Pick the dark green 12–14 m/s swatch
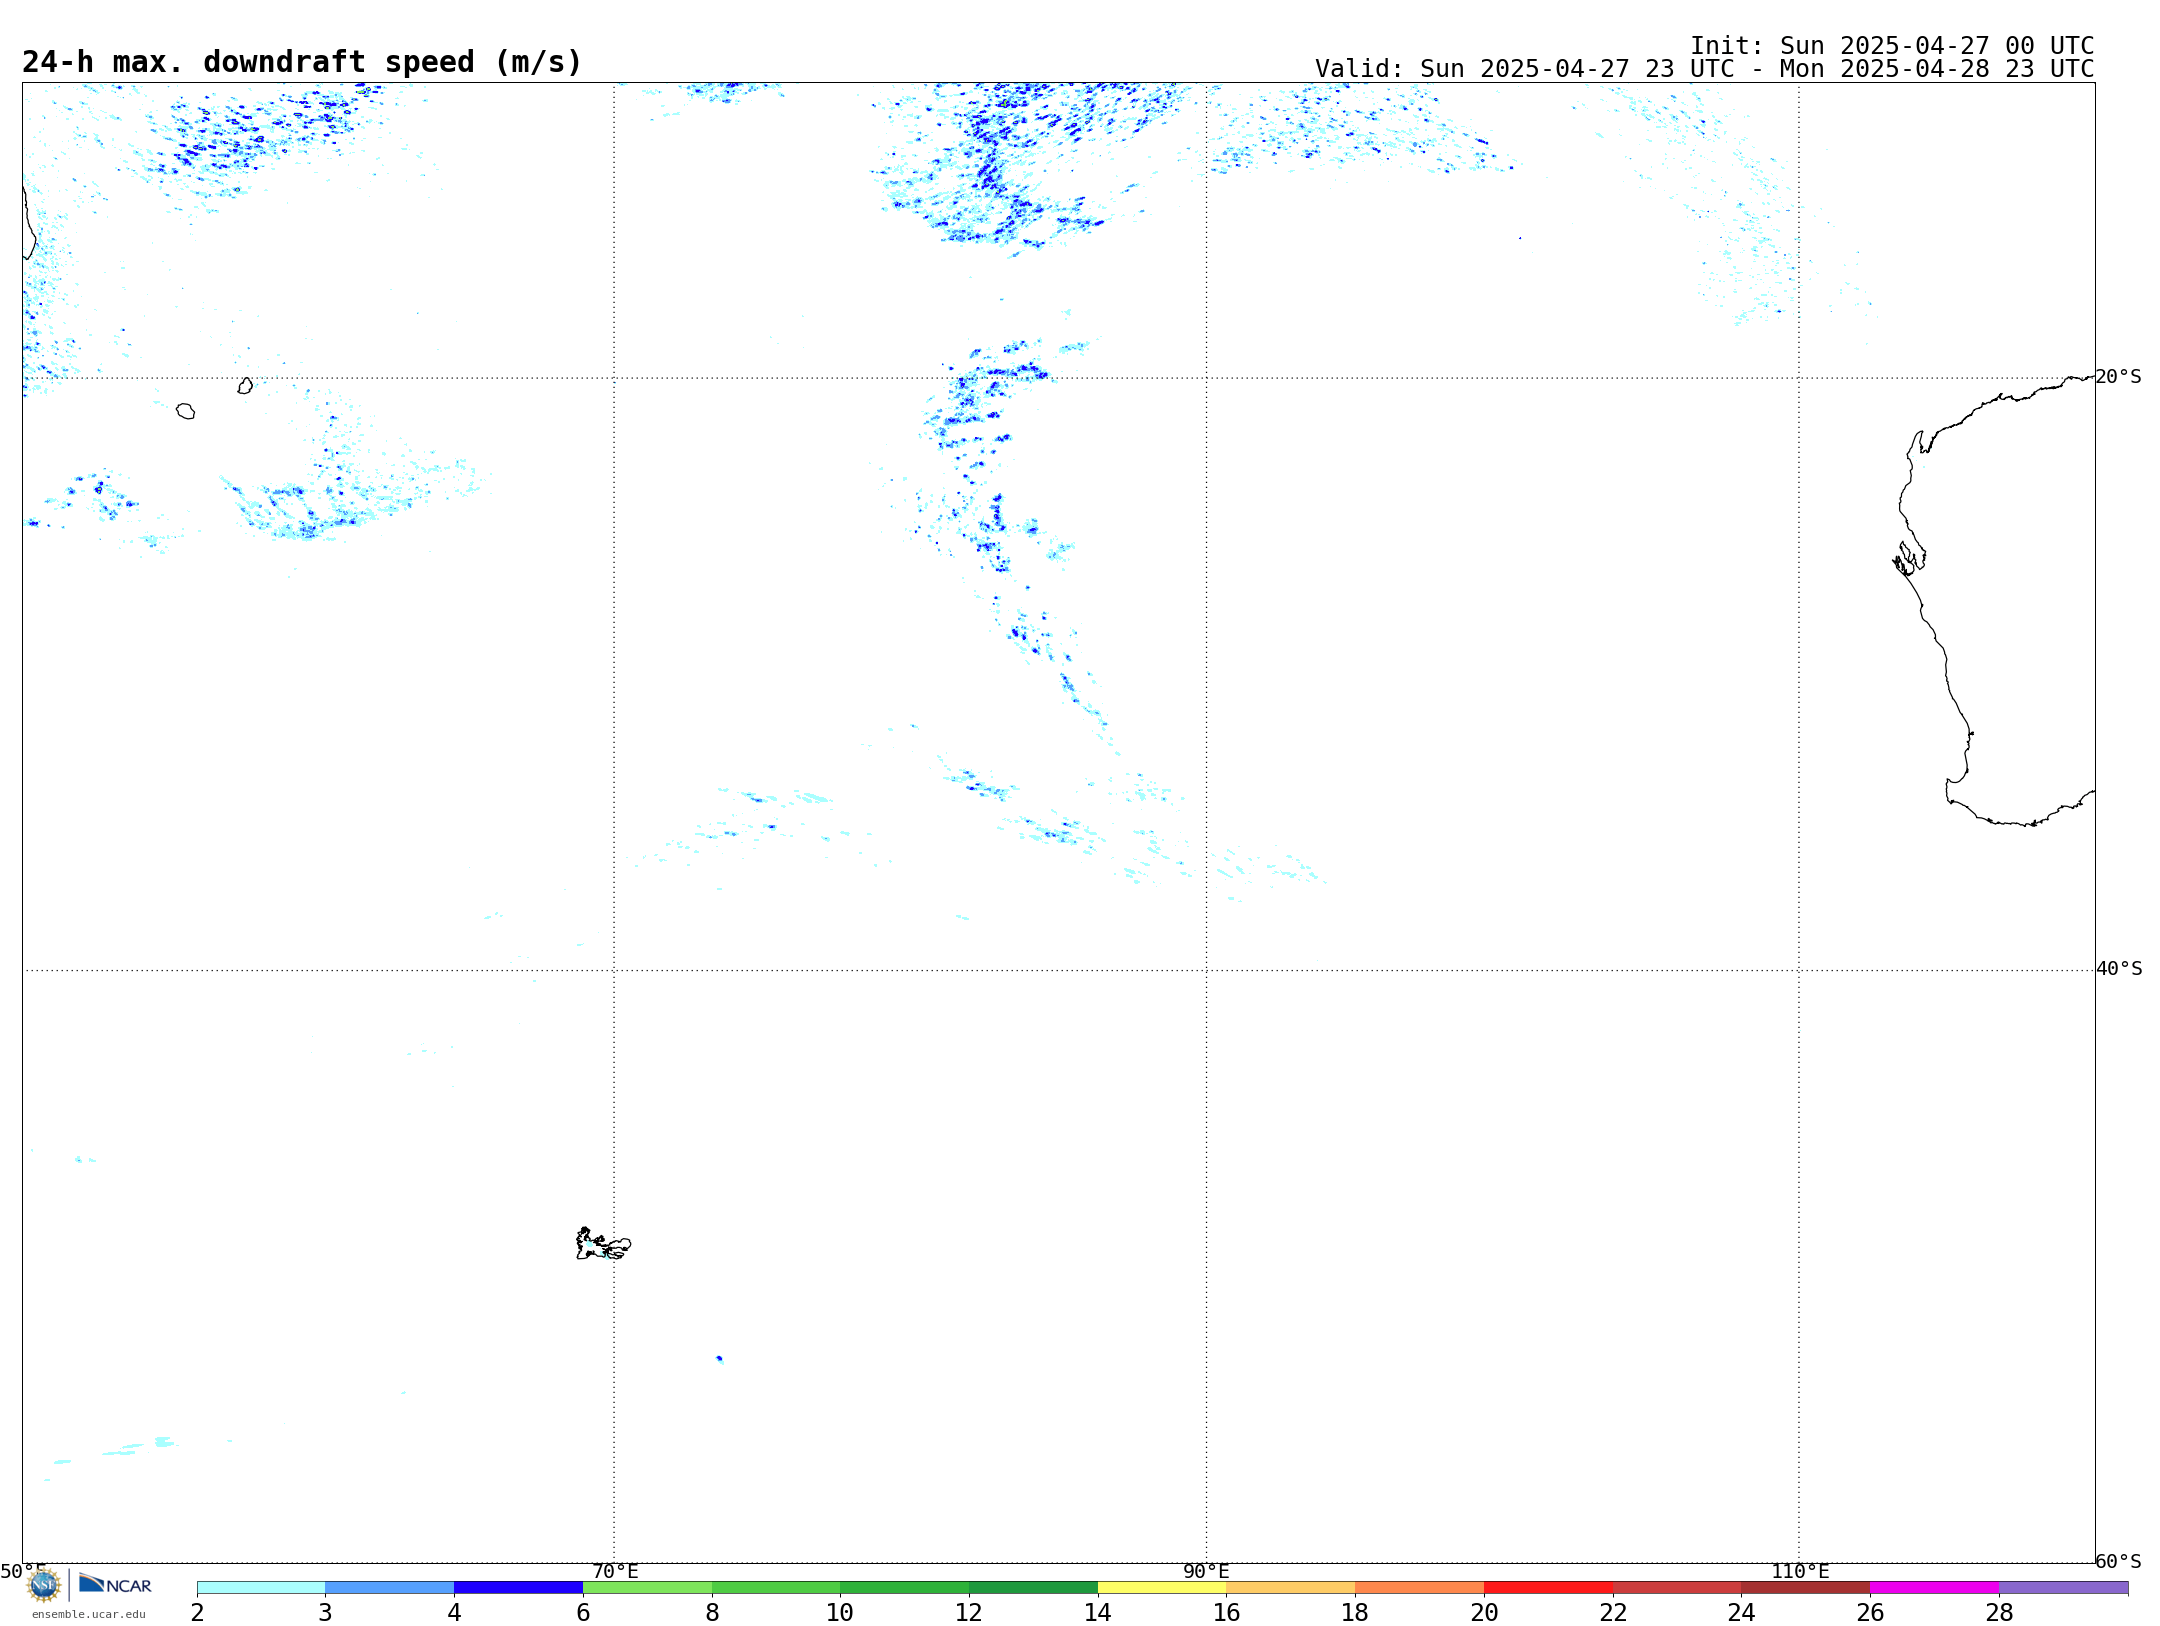 (x=1033, y=1588)
